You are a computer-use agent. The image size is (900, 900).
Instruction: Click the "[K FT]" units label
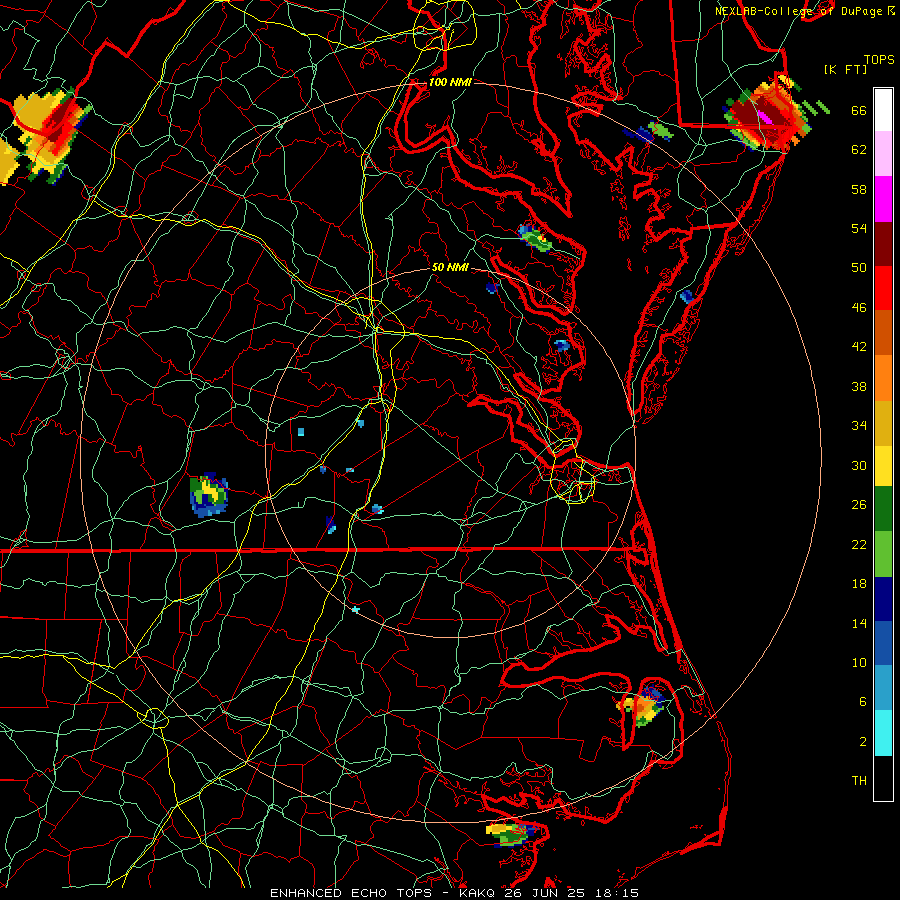point(845,69)
